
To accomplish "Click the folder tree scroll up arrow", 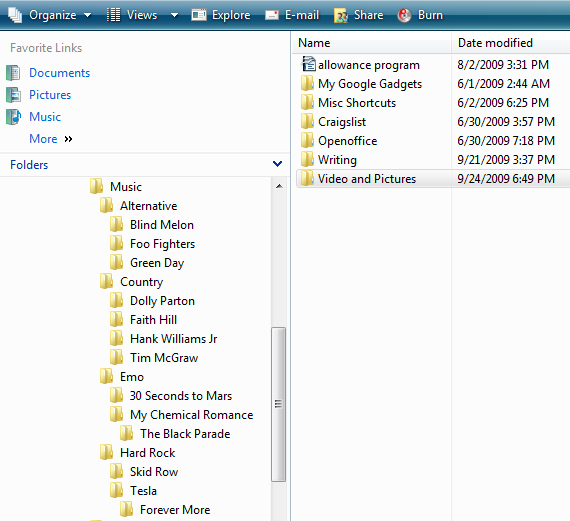I will [x=279, y=187].
